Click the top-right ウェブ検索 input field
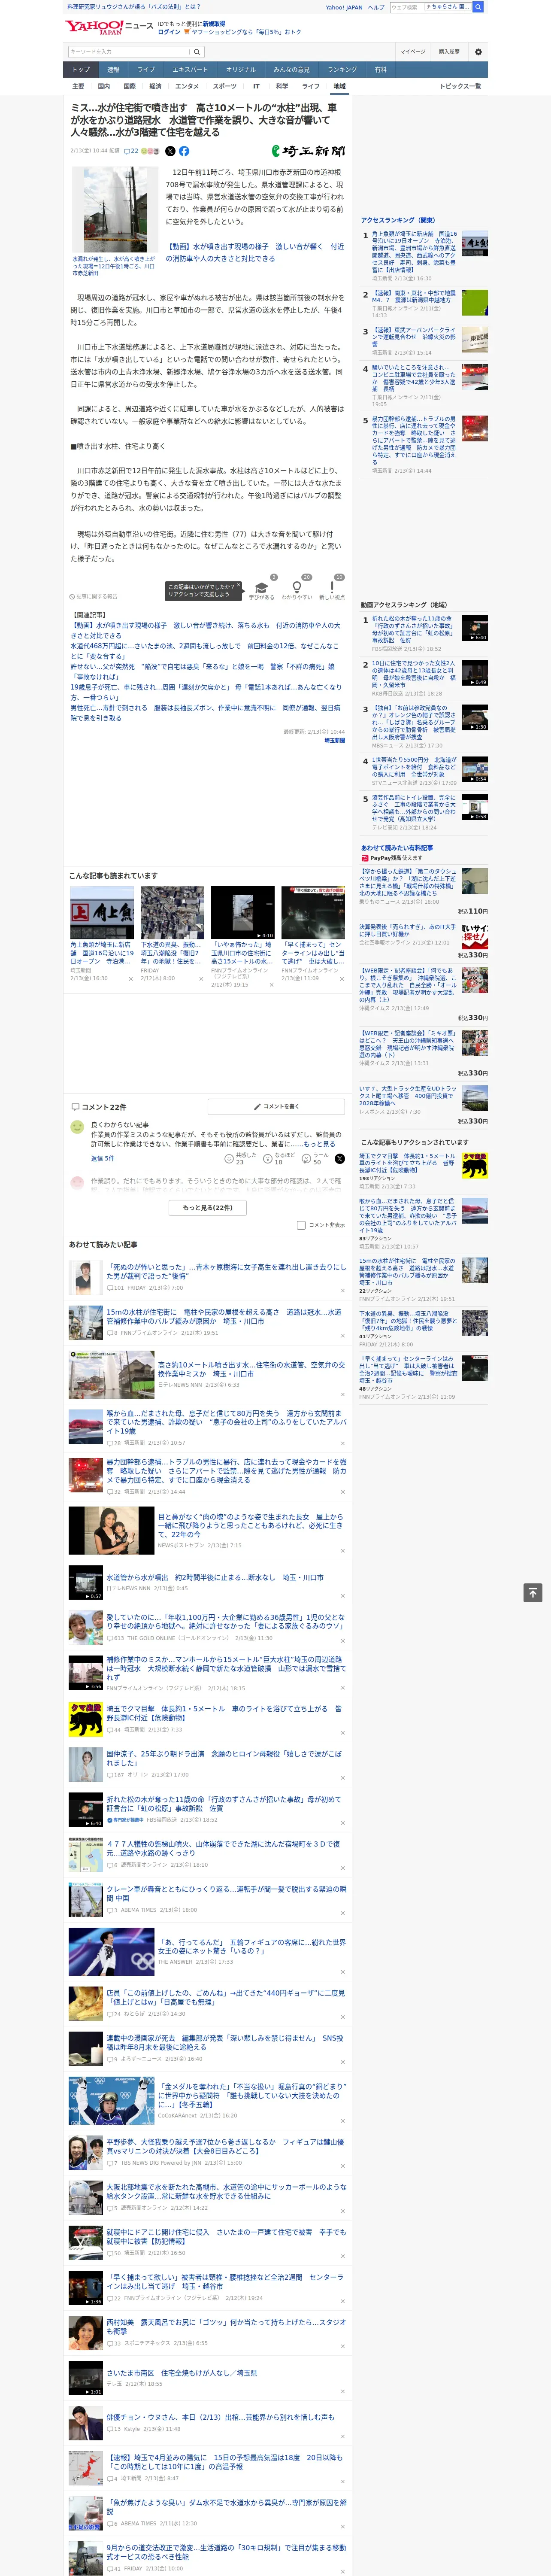The height and width of the screenshot is (2576, 551). click(431, 7)
